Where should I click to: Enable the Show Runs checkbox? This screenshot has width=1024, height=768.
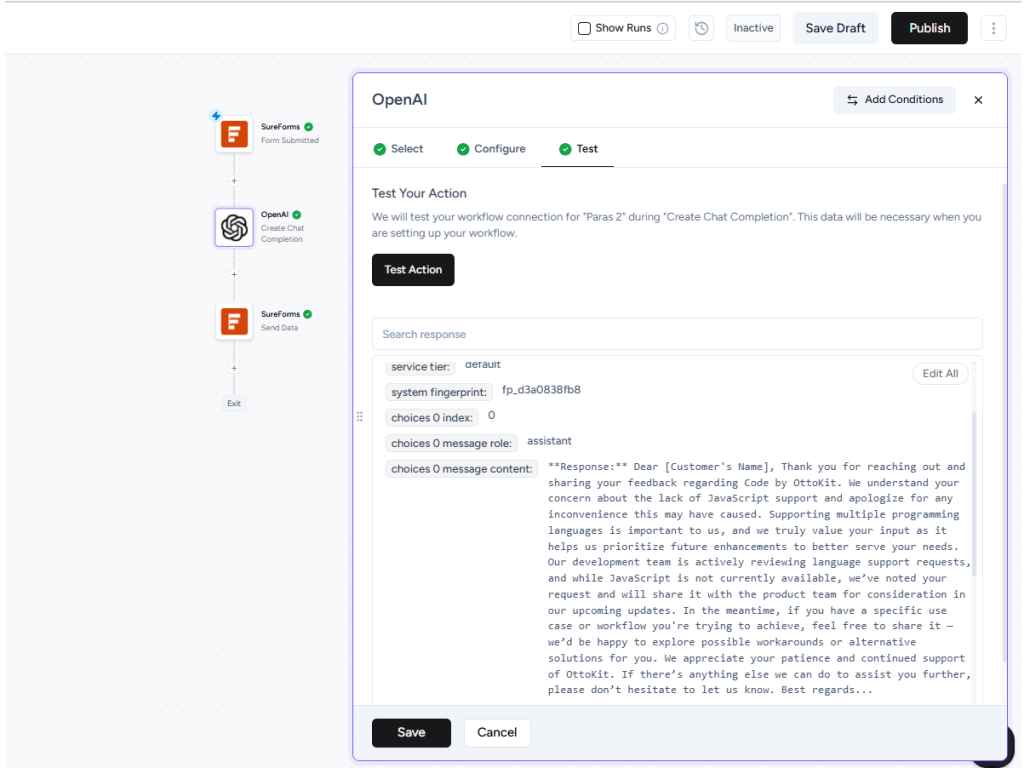pos(584,28)
